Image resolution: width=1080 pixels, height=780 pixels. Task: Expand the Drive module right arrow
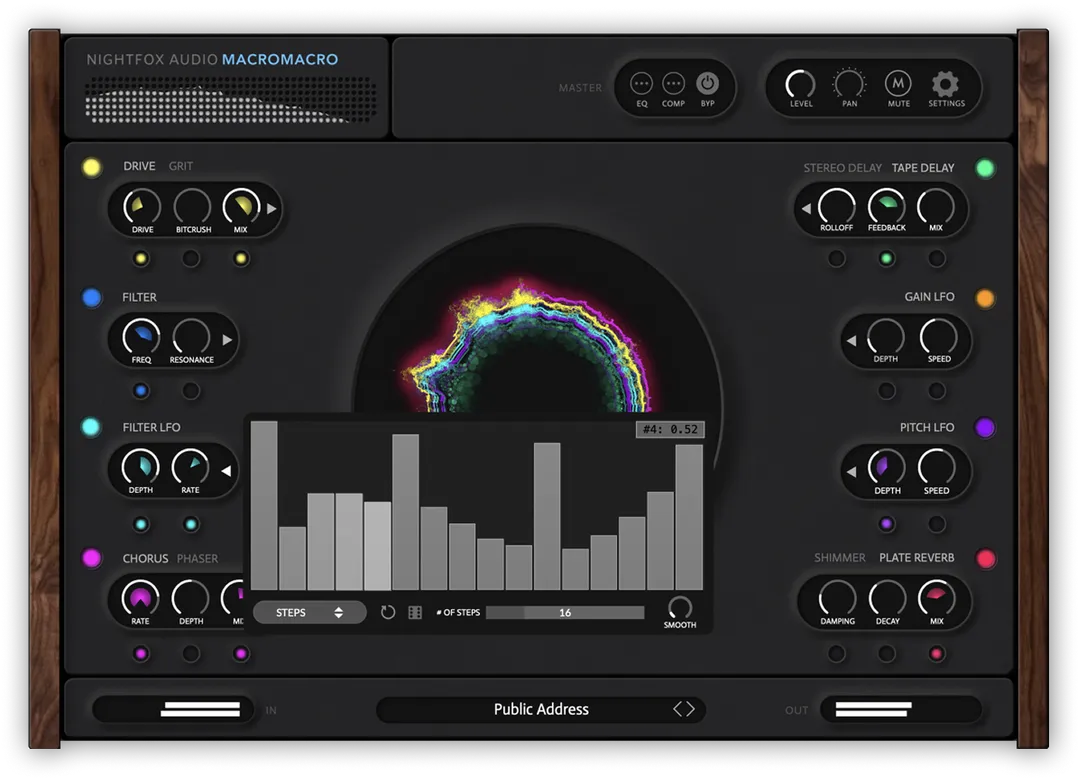[271, 209]
